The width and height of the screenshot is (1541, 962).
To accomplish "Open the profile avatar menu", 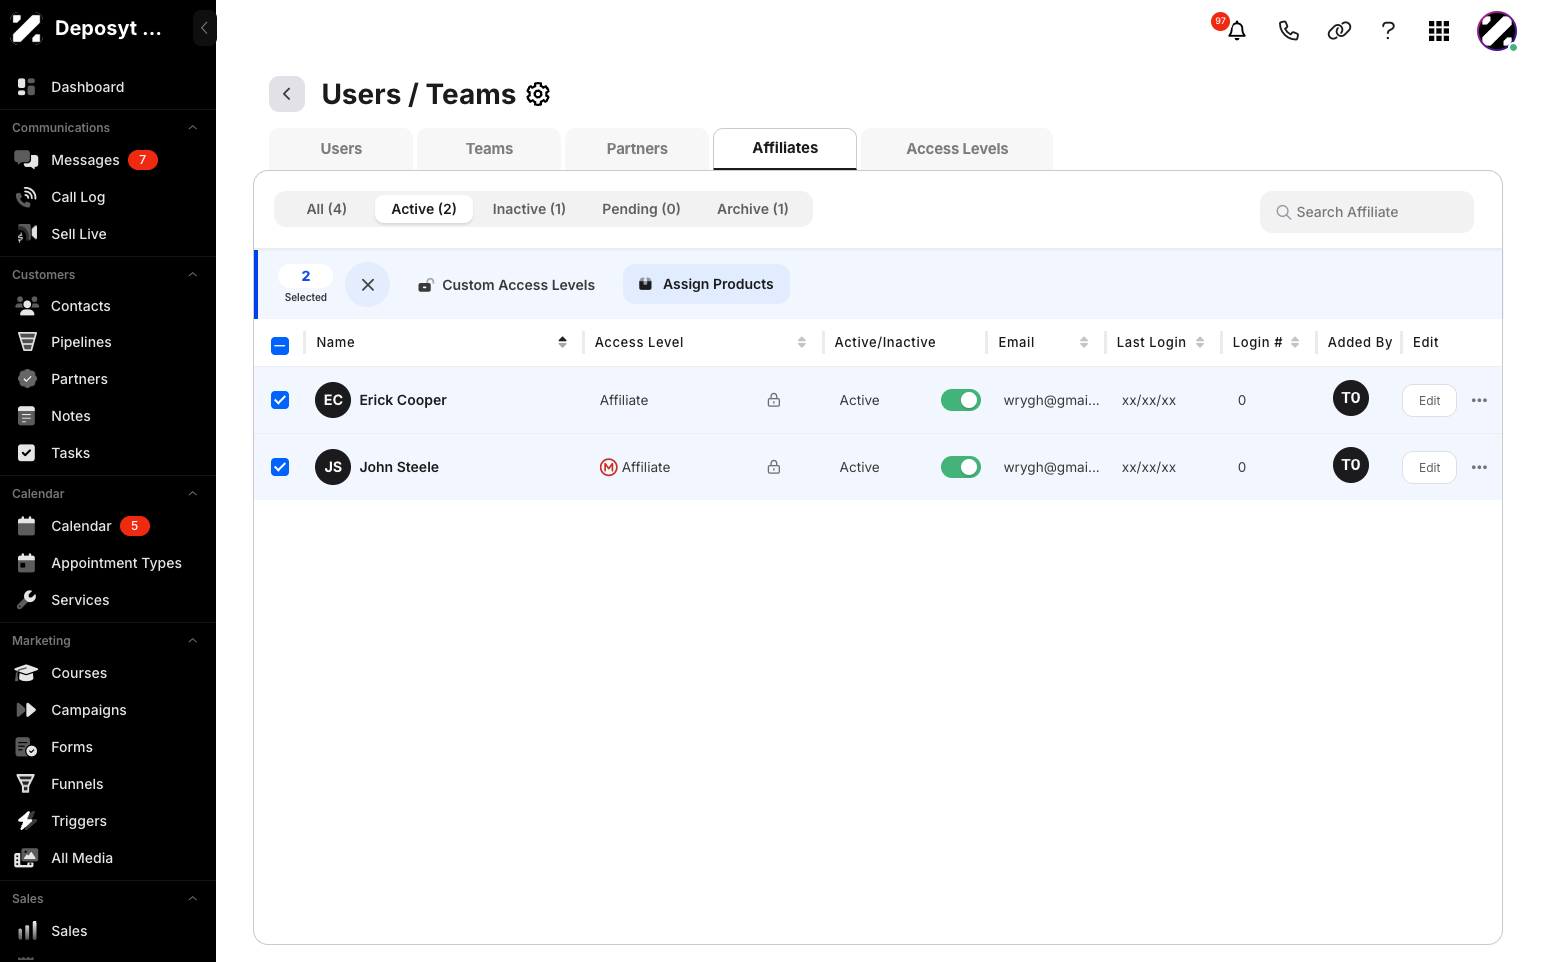I will 1497,31.
